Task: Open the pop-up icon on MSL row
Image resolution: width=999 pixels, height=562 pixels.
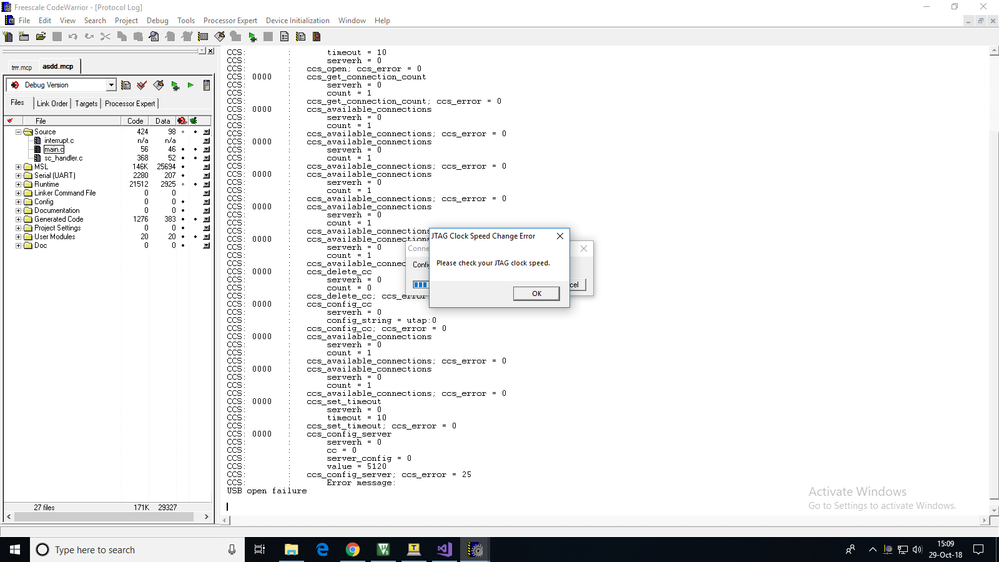Action: (206, 167)
